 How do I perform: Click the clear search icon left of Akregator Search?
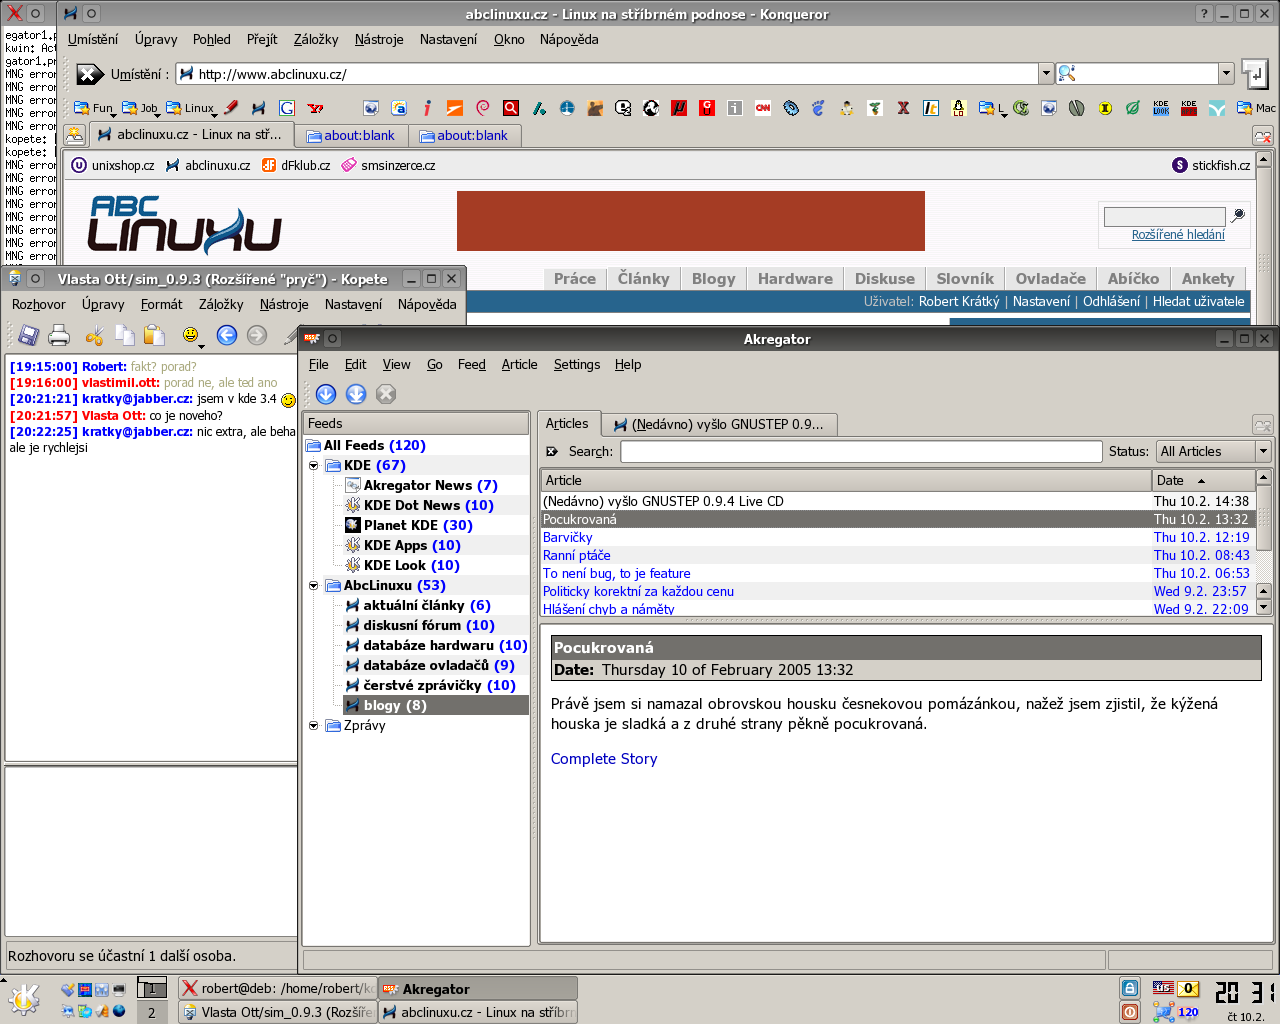[x=552, y=452]
